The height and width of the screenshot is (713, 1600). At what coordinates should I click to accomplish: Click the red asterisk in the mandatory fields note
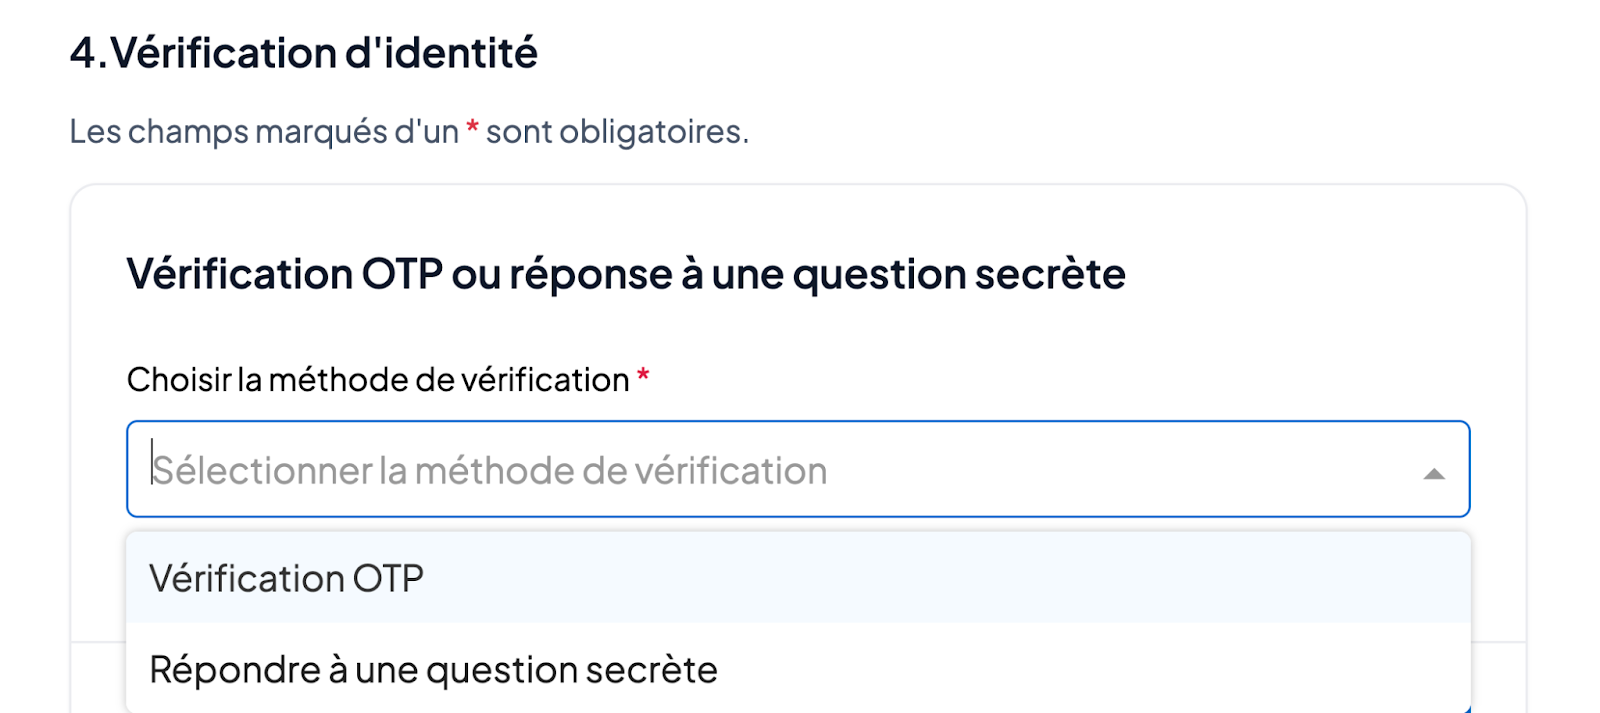point(472,130)
